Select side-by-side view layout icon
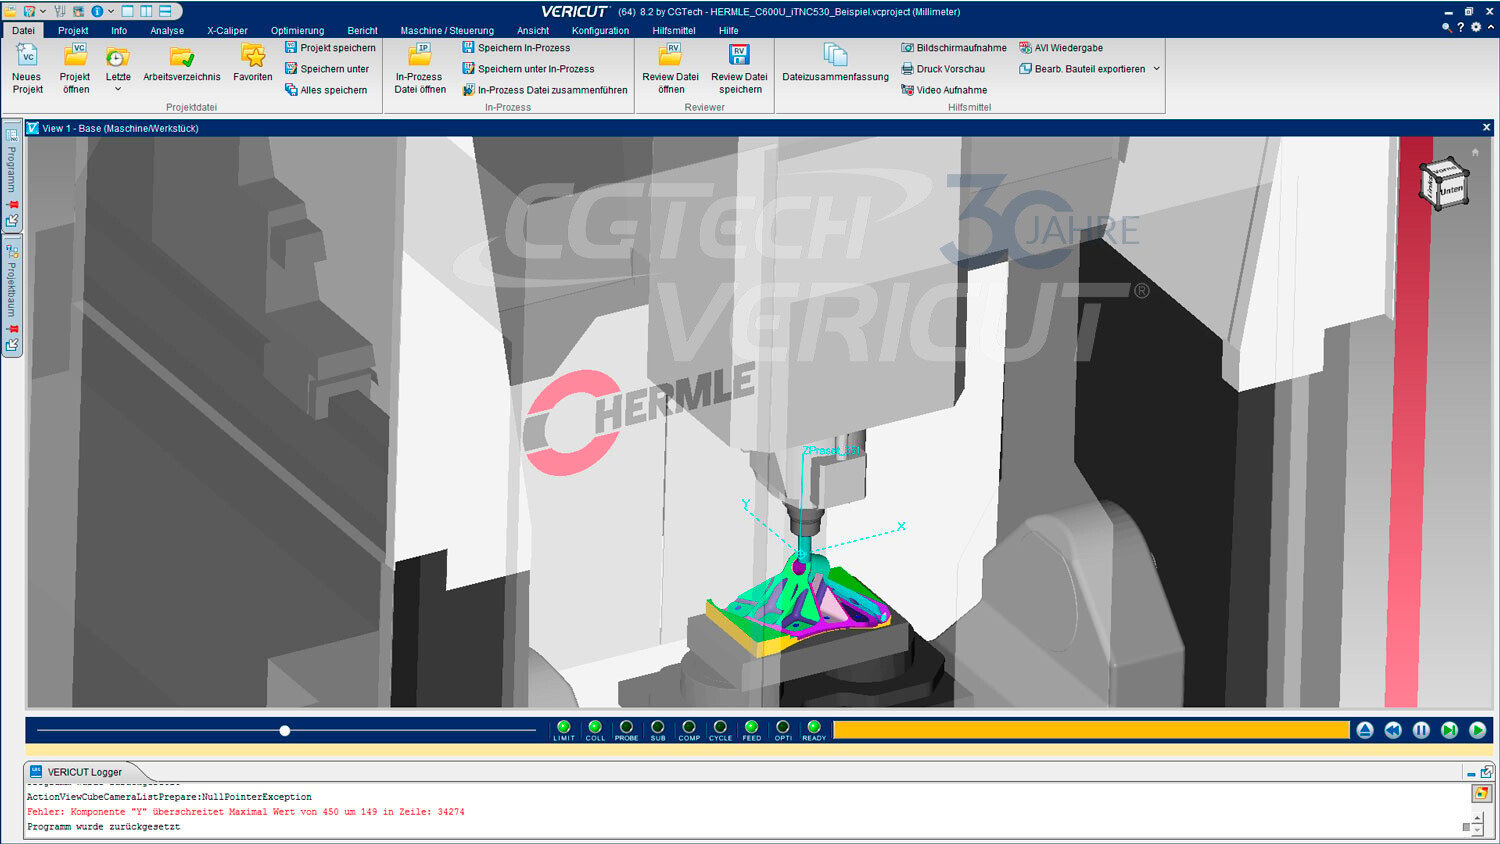This screenshot has width=1500, height=844. click(x=146, y=11)
